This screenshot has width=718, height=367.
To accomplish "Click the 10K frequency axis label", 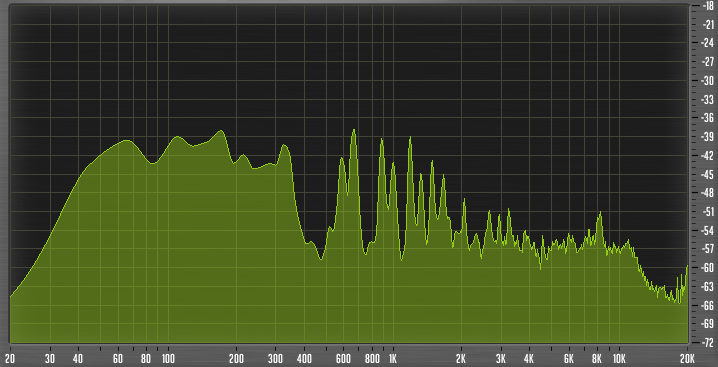I will 619,358.
